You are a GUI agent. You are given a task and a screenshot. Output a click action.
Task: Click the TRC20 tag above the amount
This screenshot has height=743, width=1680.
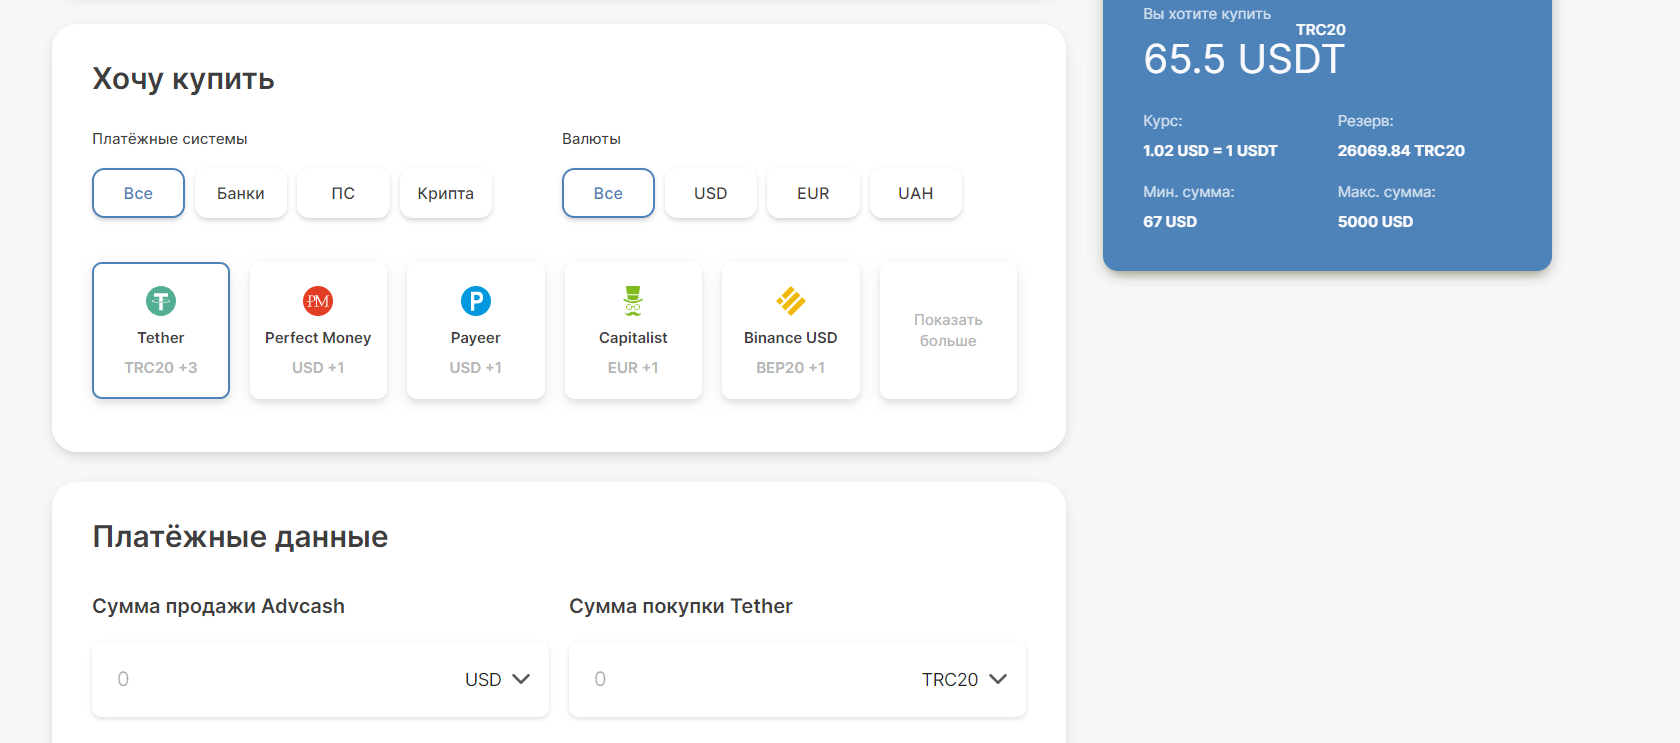pos(1321,30)
